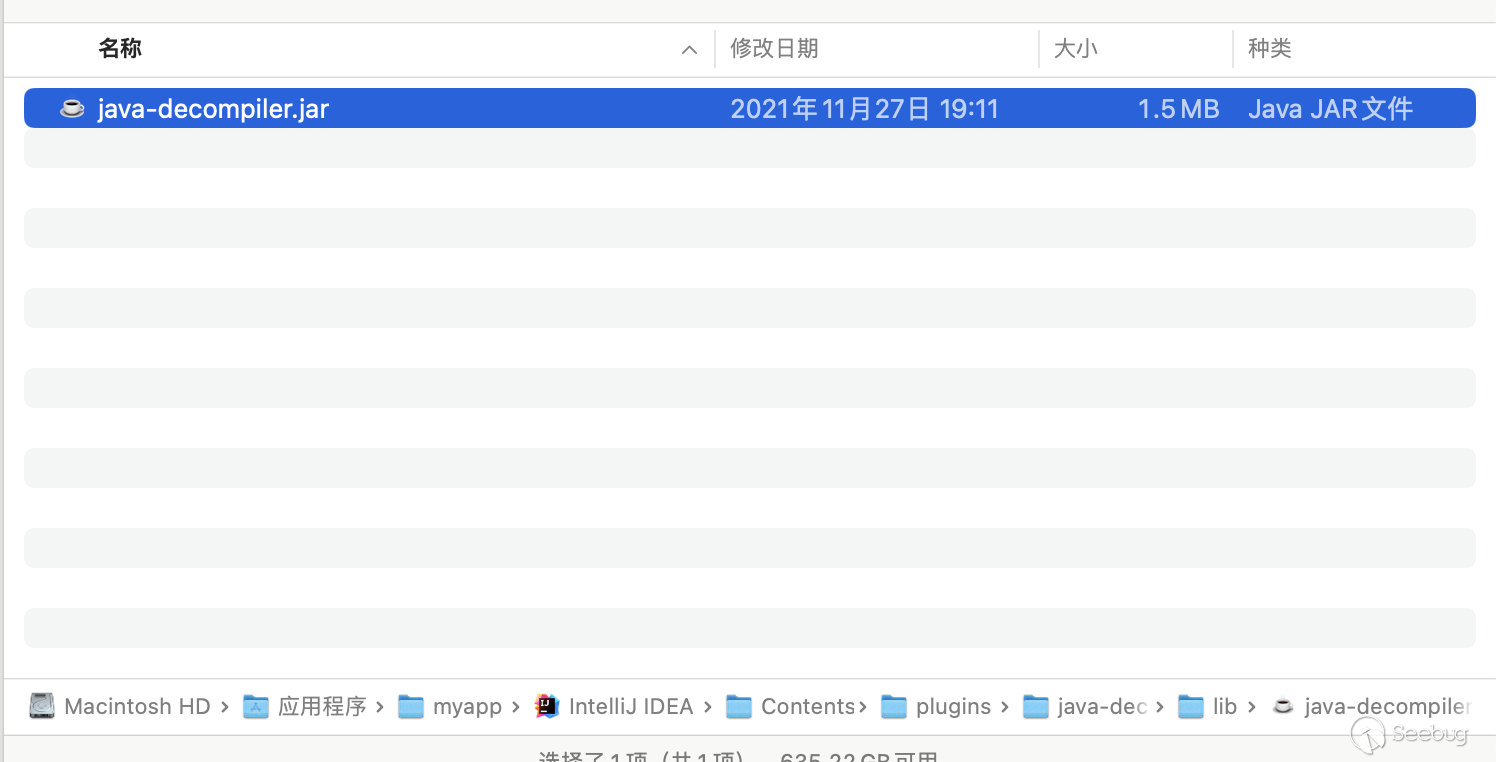Click the lib folder icon in path bar
Viewport: 1496px width, 762px height.
pos(1191,706)
